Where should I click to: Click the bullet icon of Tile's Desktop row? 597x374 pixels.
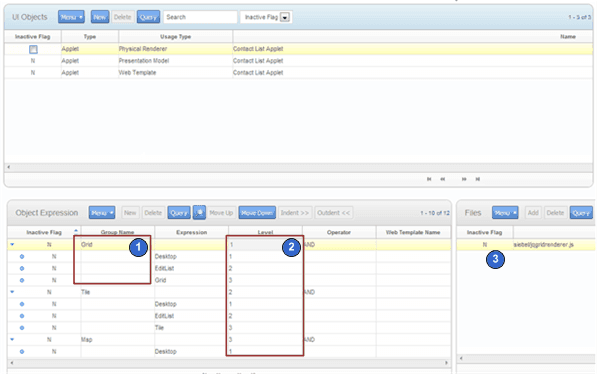pyautogui.click(x=22, y=304)
